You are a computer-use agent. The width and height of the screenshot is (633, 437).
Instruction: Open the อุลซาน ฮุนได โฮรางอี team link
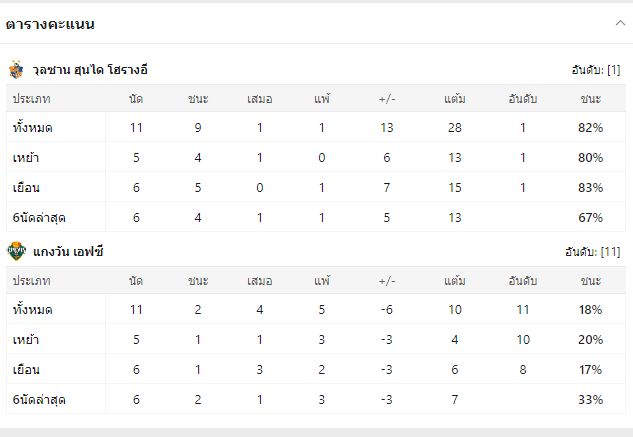pyautogui.click(x=91, y=70)
